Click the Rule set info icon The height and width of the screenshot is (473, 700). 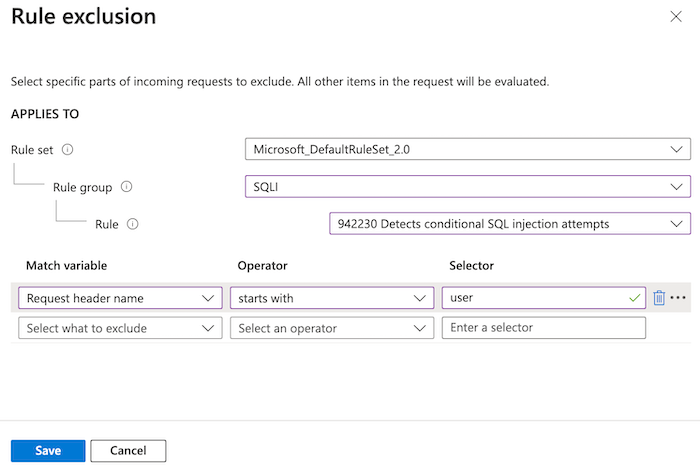point(68,150)
